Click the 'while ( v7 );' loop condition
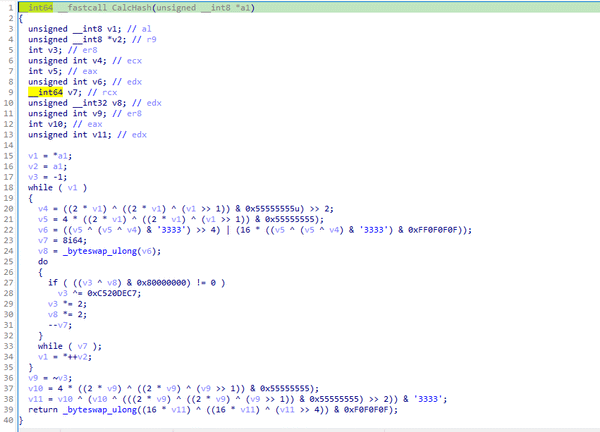Image resolution: width=600 pixels, height=432 pixels. [70, 346]
